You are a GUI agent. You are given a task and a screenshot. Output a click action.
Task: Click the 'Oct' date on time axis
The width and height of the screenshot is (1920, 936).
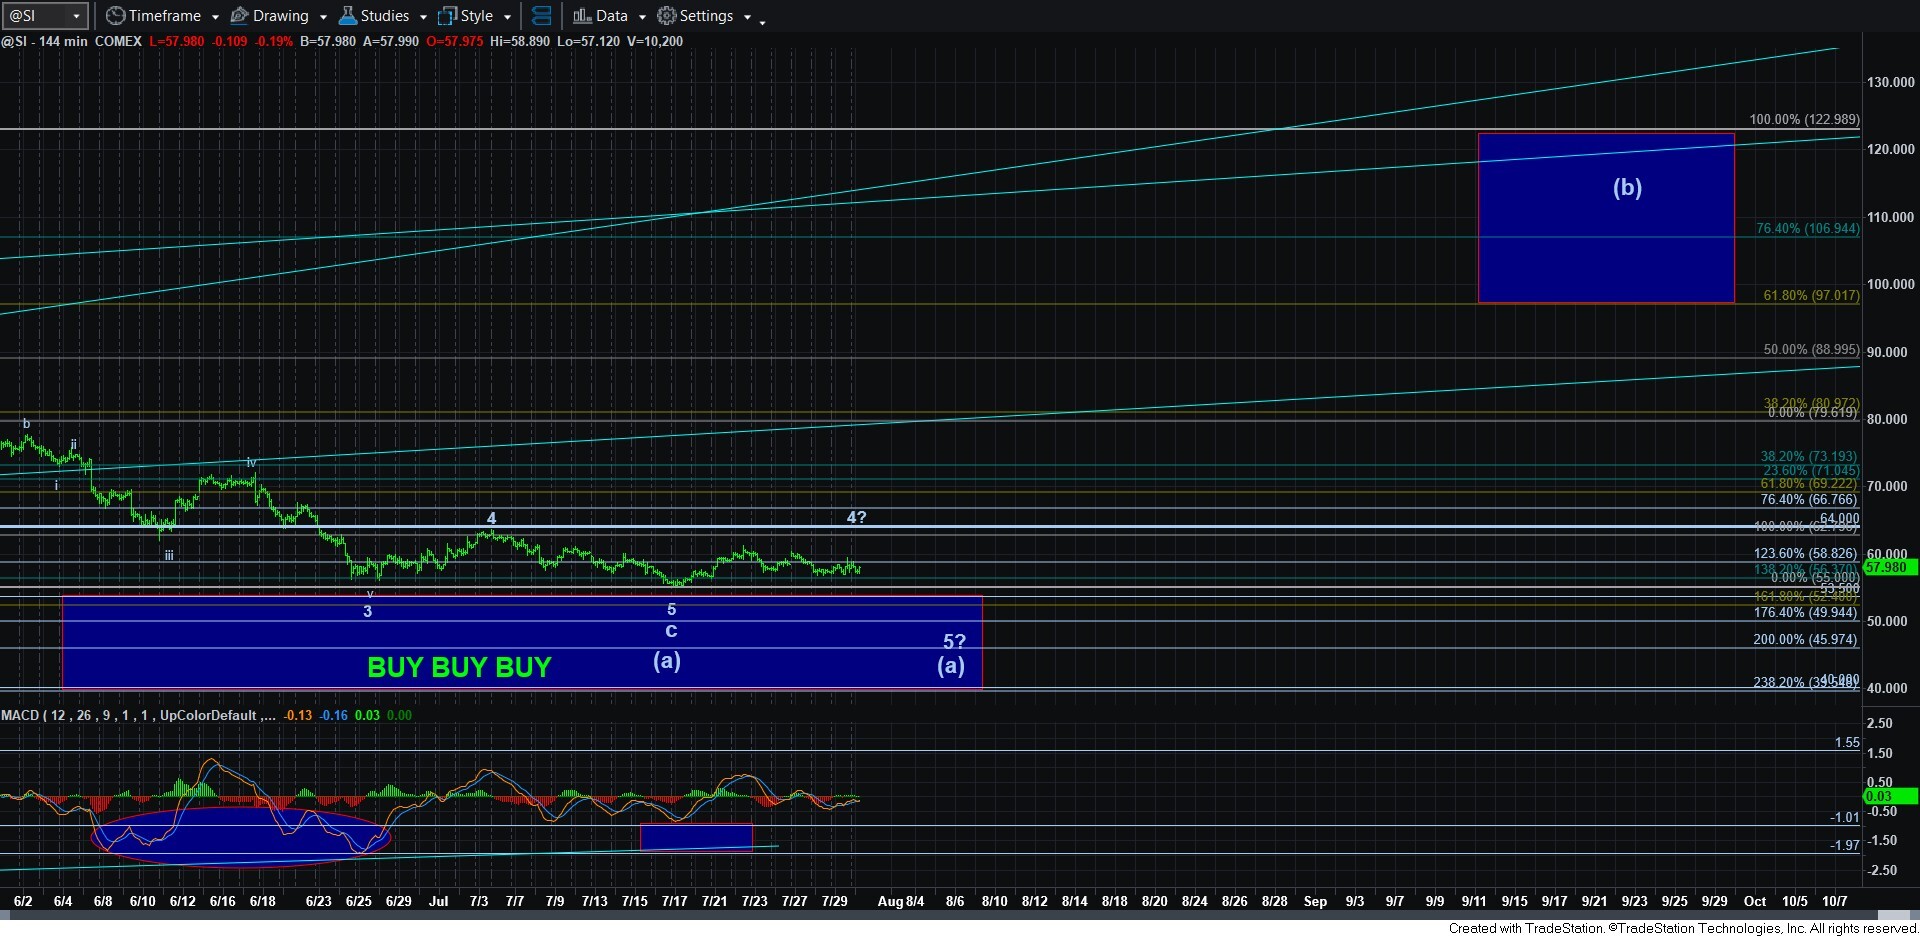1755,901
